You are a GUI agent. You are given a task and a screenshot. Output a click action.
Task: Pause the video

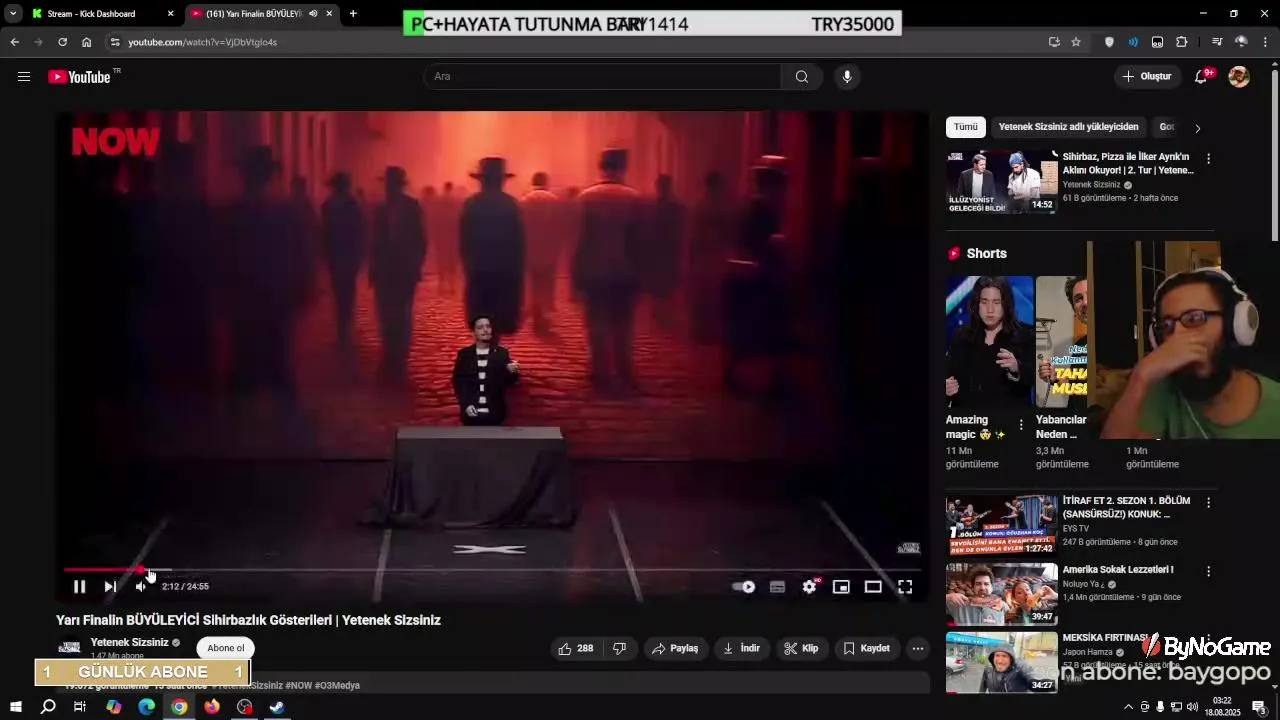(x=79, y=587)
